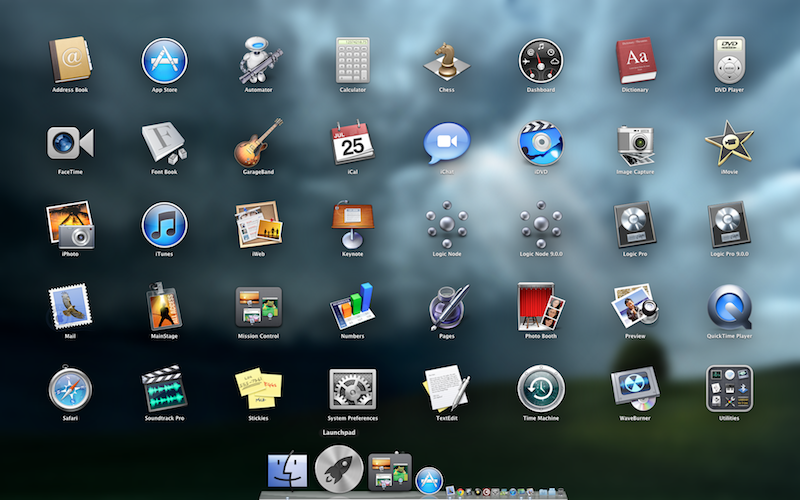Open Mission Control from the app grid
This screenshot has width=800, height=500.
[259, 307]
